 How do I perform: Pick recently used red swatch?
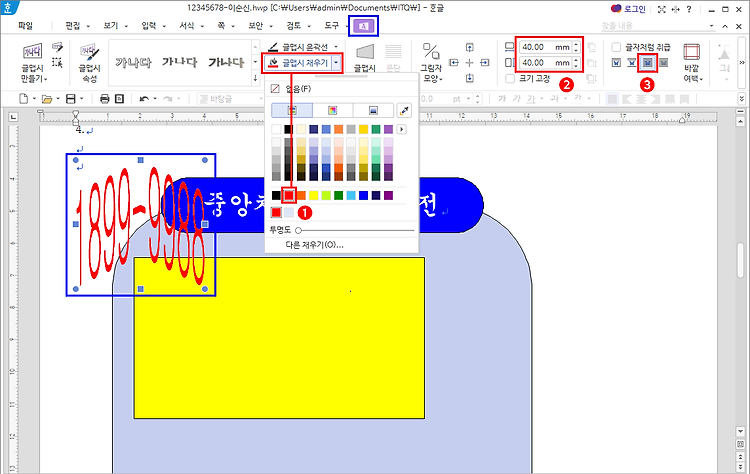coord(276,212)
